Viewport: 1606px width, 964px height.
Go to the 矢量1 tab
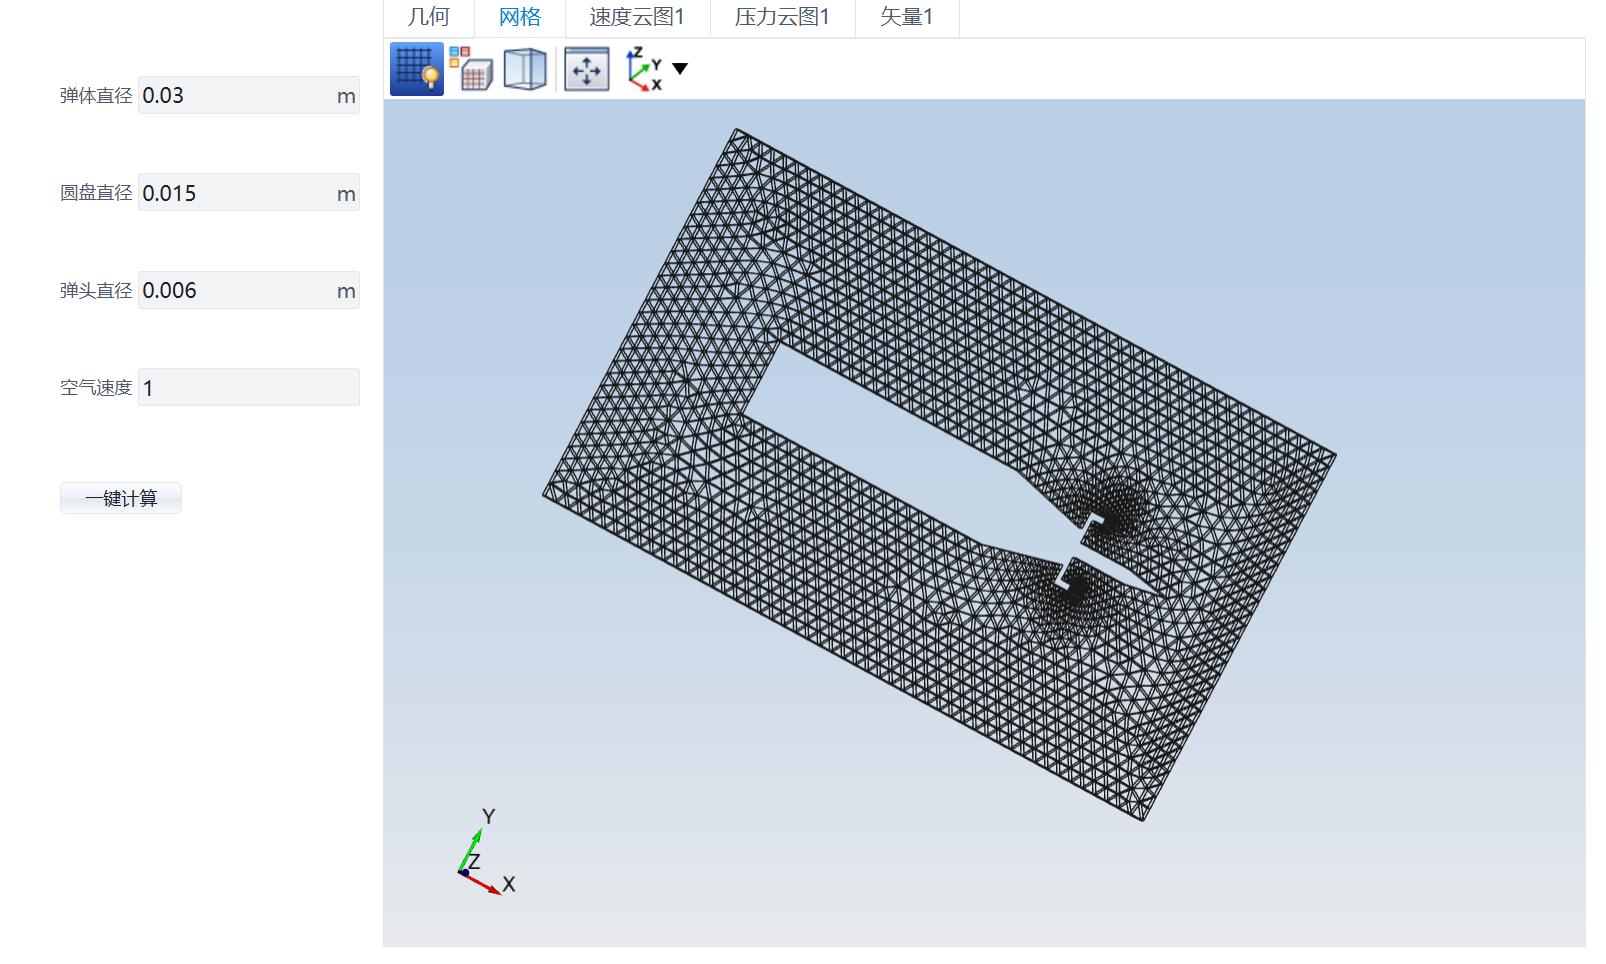[x=907, y=17]
